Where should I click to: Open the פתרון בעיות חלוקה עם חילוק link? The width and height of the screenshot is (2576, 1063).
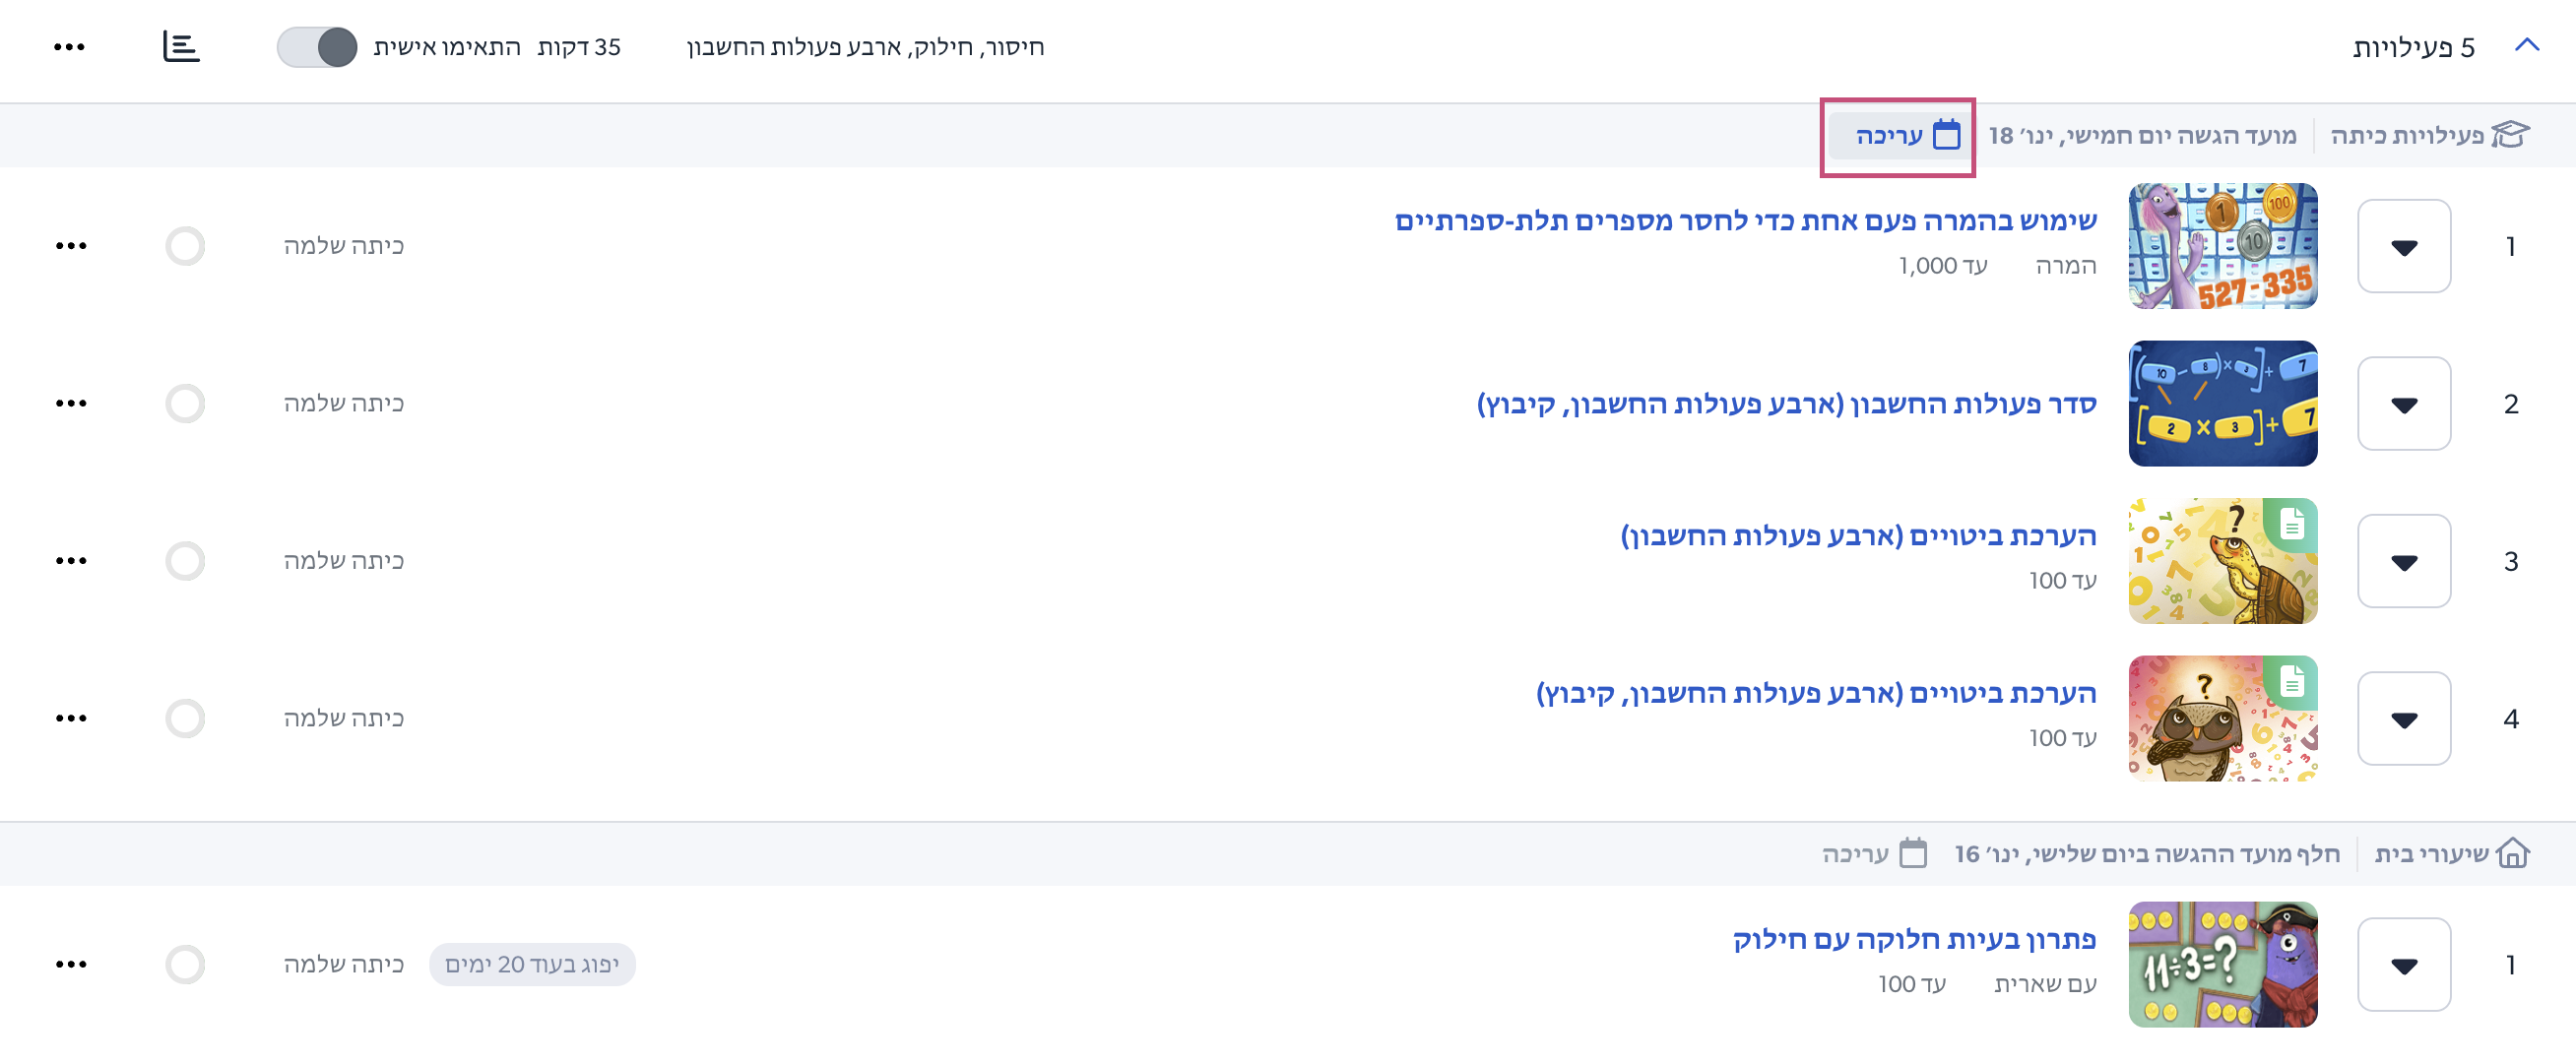tap(1914, 940)
